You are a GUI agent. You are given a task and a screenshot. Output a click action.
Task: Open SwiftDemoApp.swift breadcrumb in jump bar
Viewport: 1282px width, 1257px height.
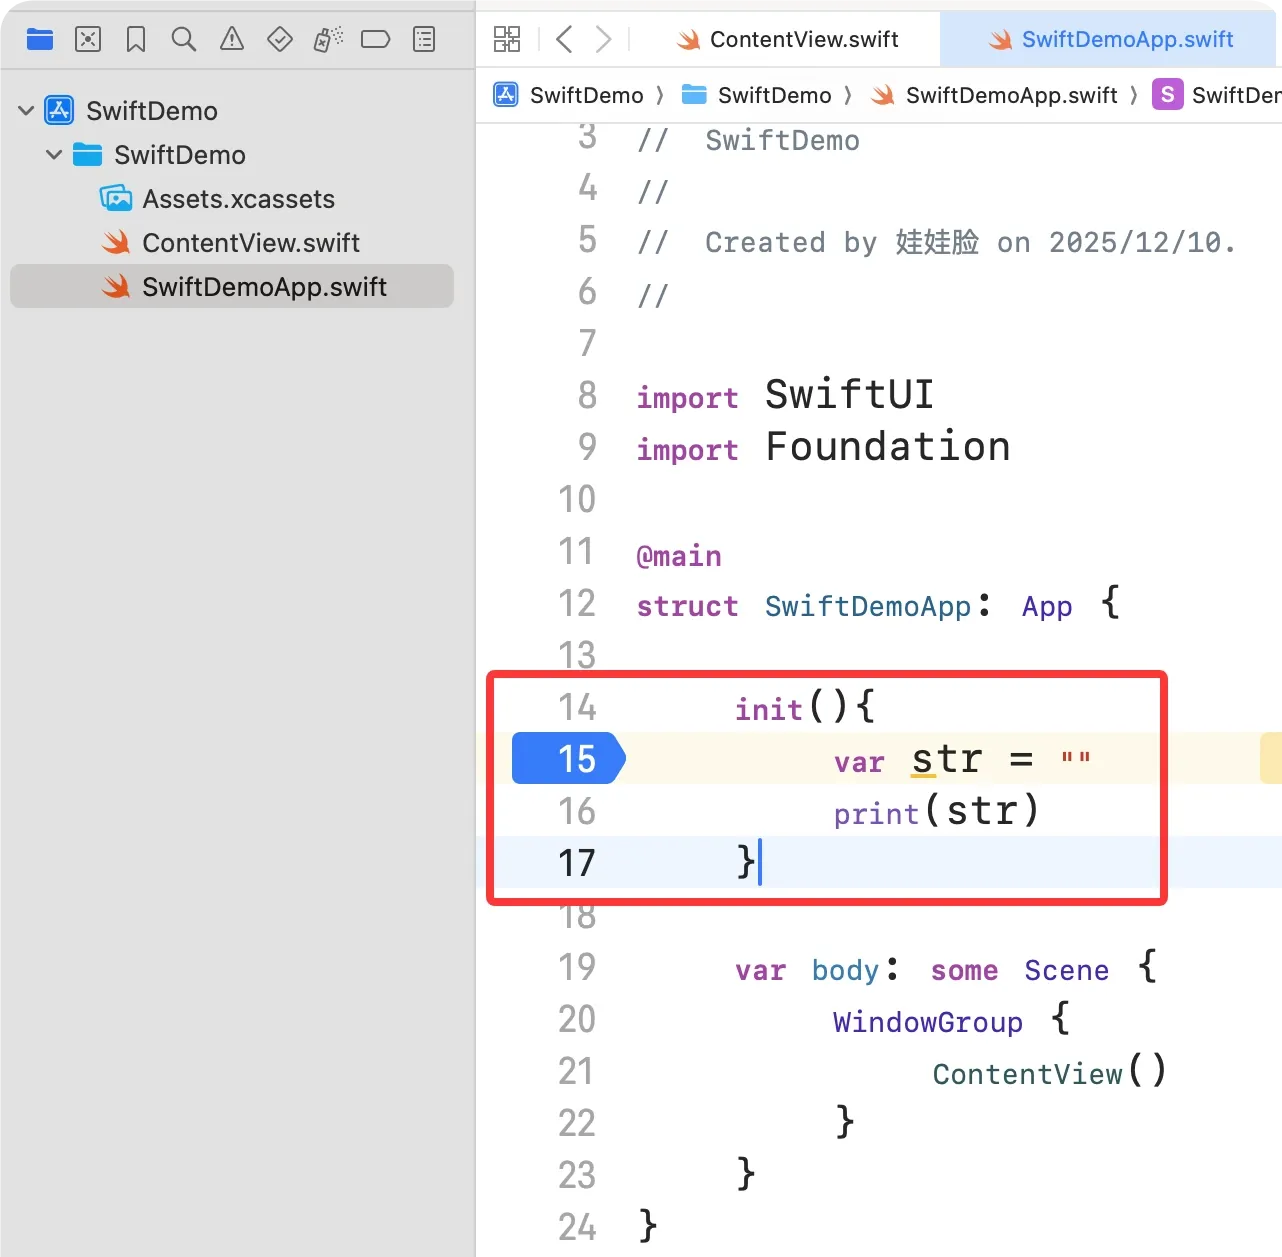[994, 95]
